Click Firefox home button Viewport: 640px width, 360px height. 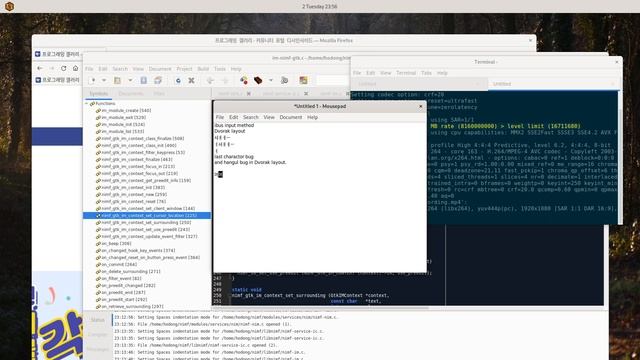[76, 68]
